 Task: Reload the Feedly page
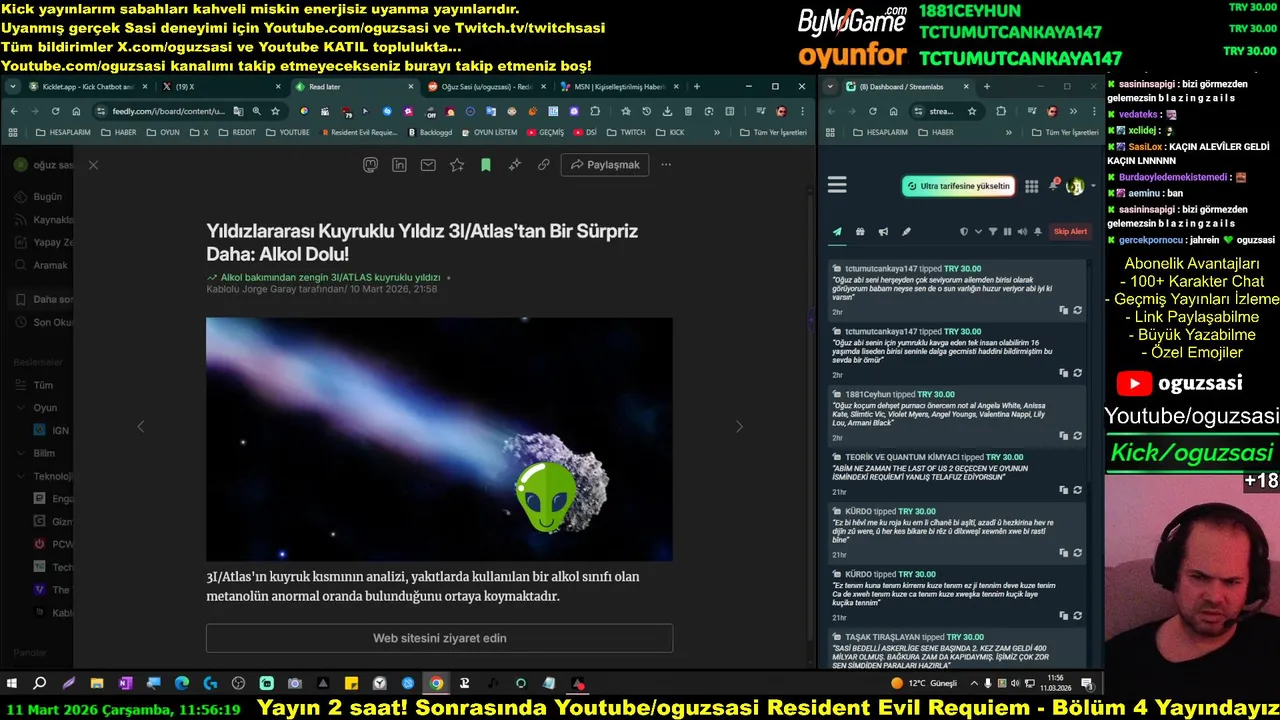55,111
